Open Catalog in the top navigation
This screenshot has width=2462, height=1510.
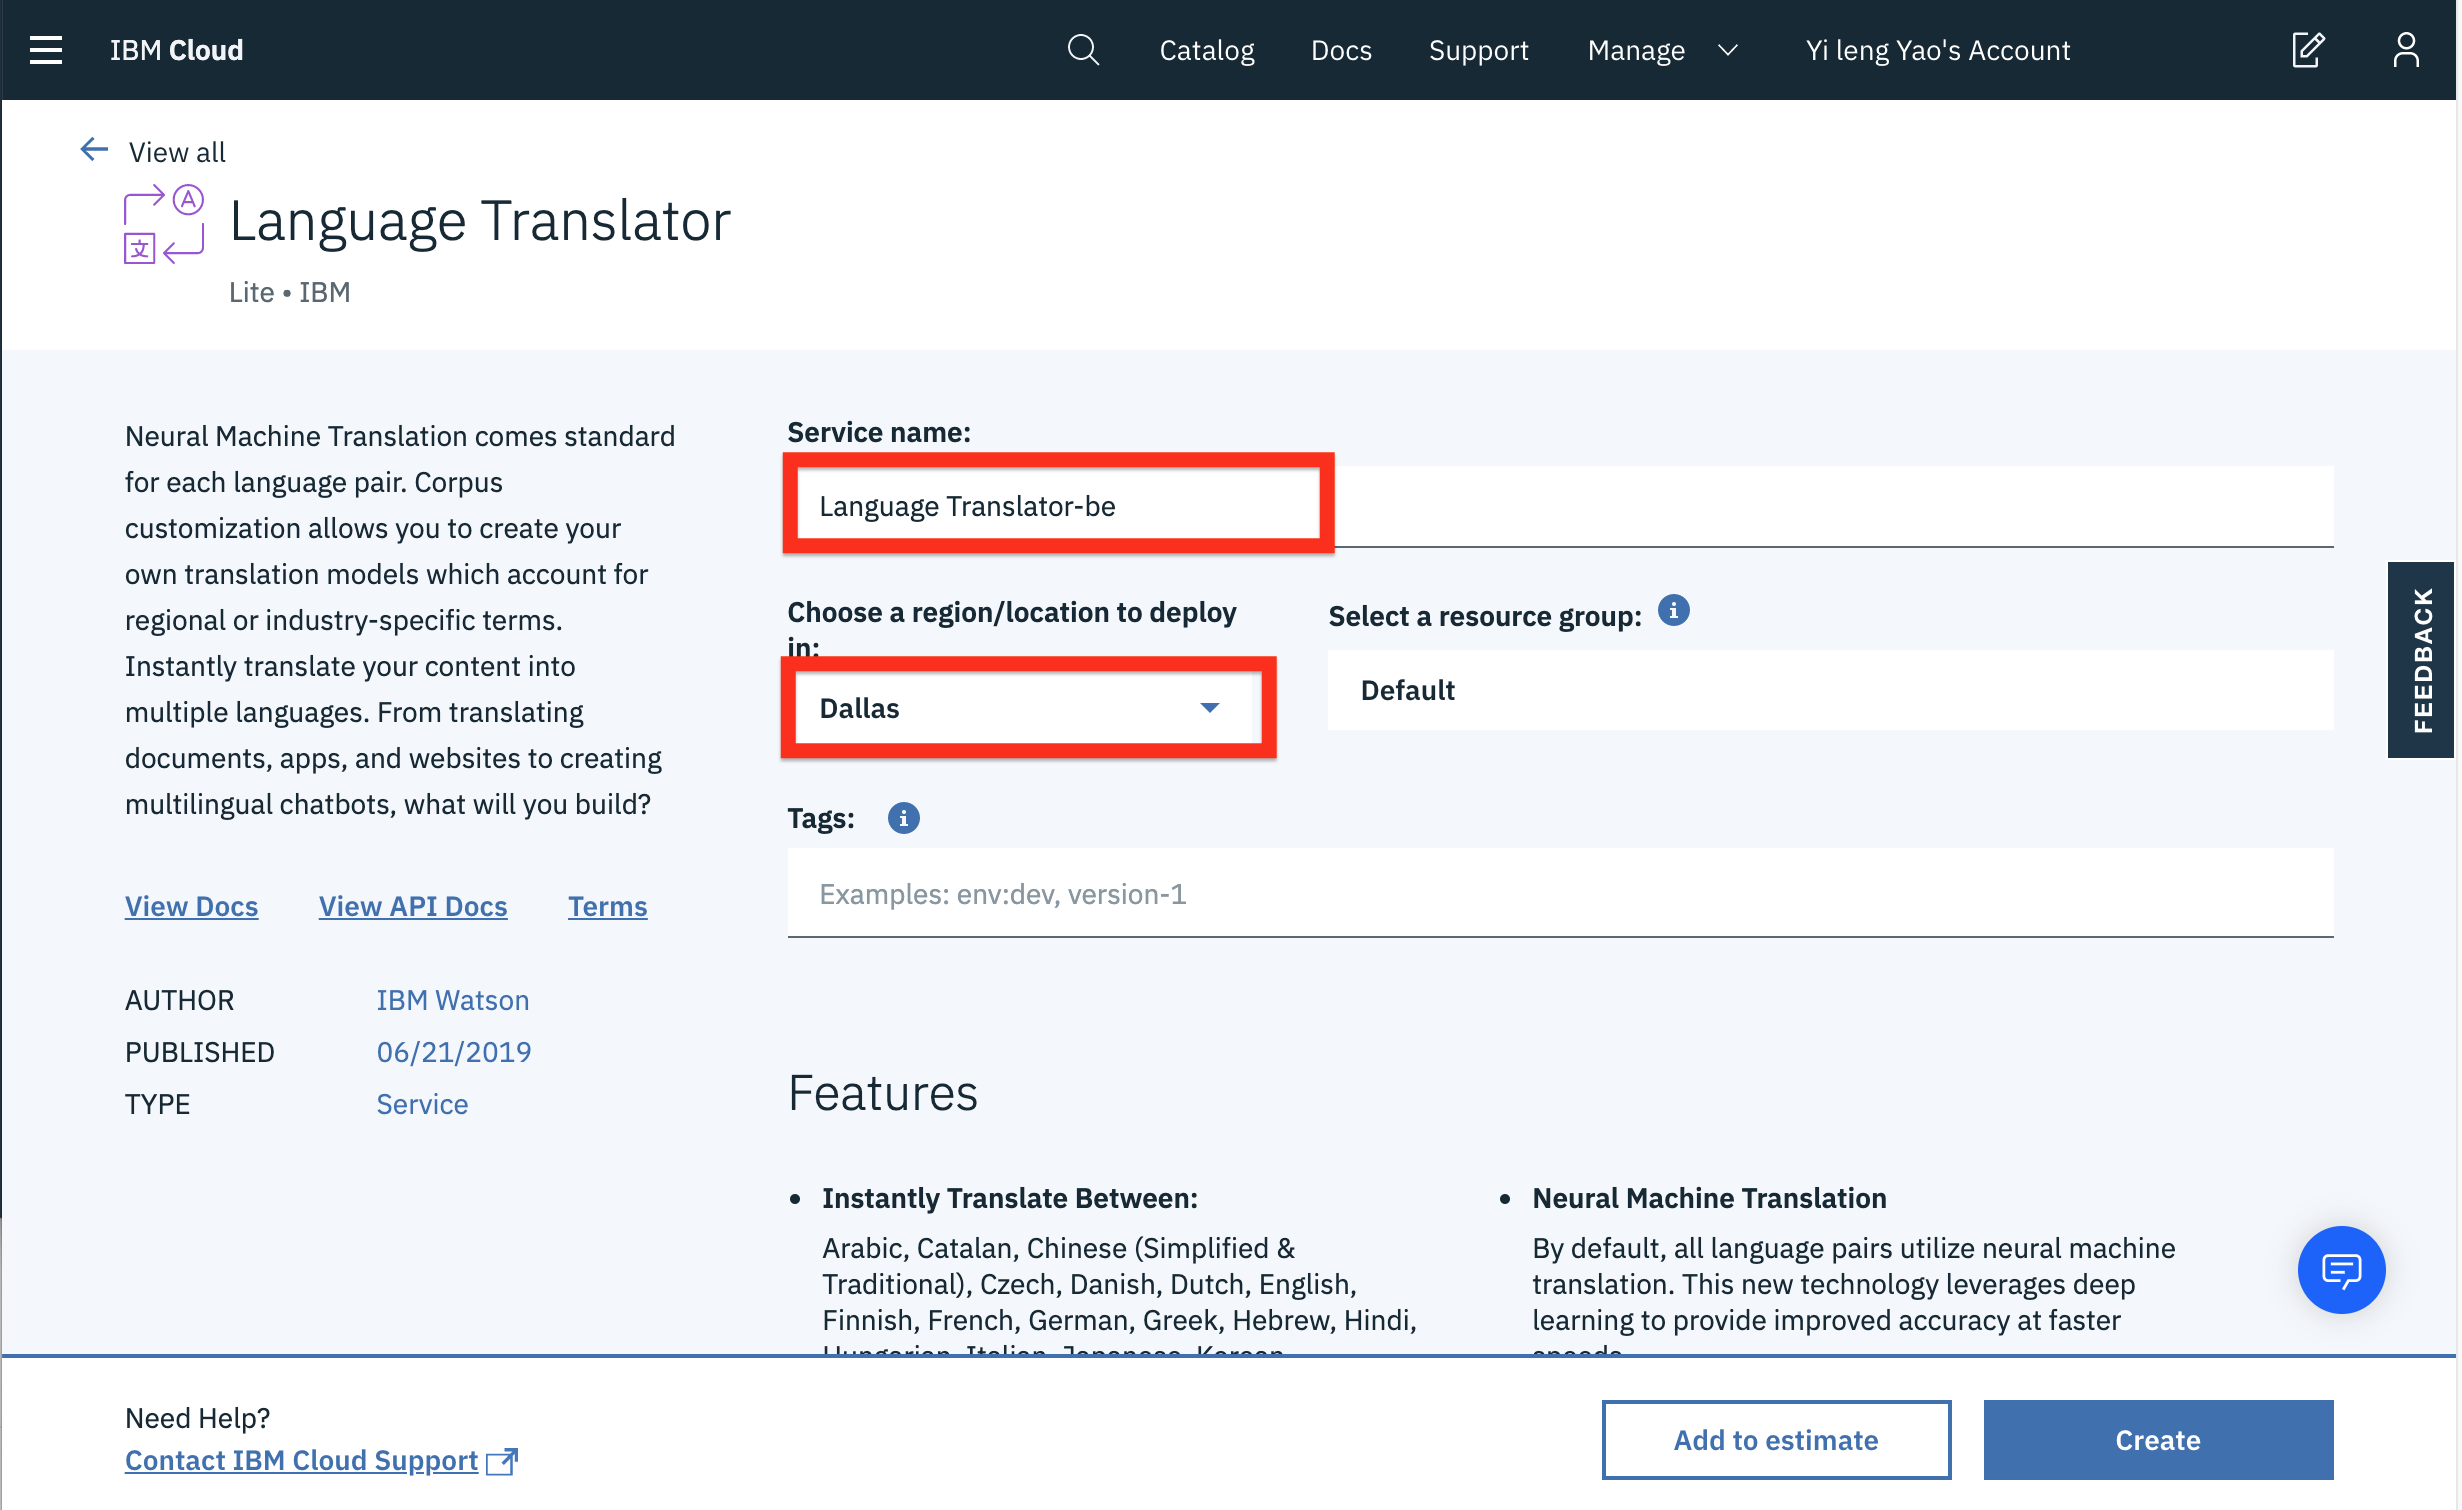1206,50
